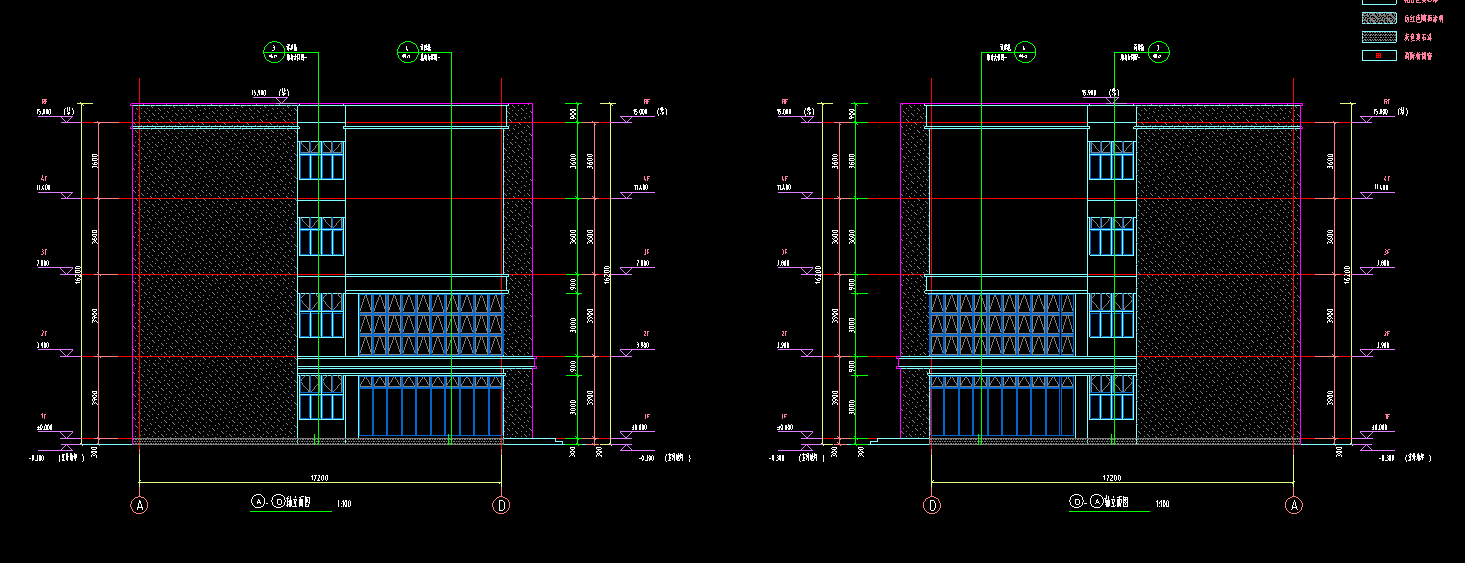Image resolution: width=1465 pixels, height=563 pixels.
Task: Select the 17200 dimension text under left elevation
Action: click(x=320, y=479)
